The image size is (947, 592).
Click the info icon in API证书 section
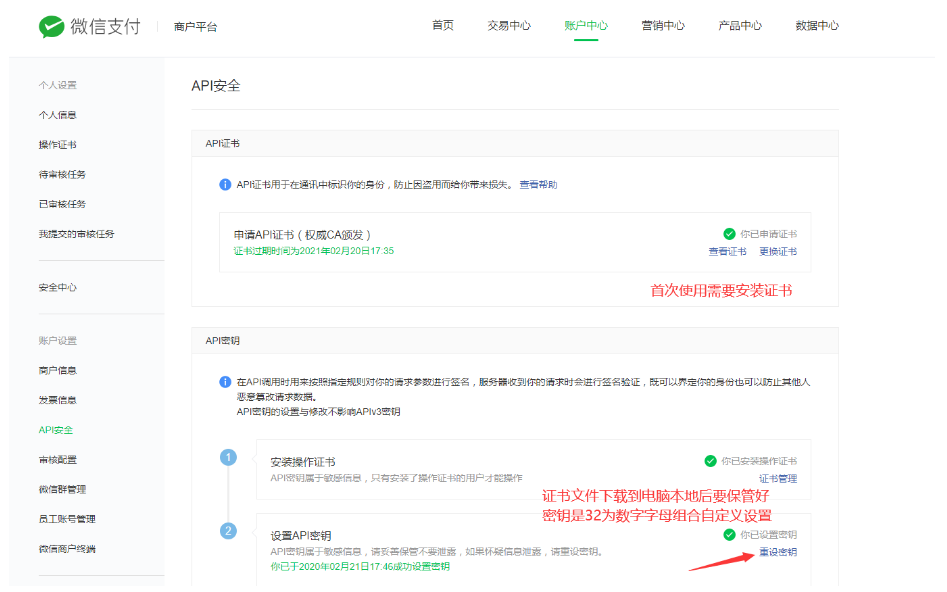[225, 184]
